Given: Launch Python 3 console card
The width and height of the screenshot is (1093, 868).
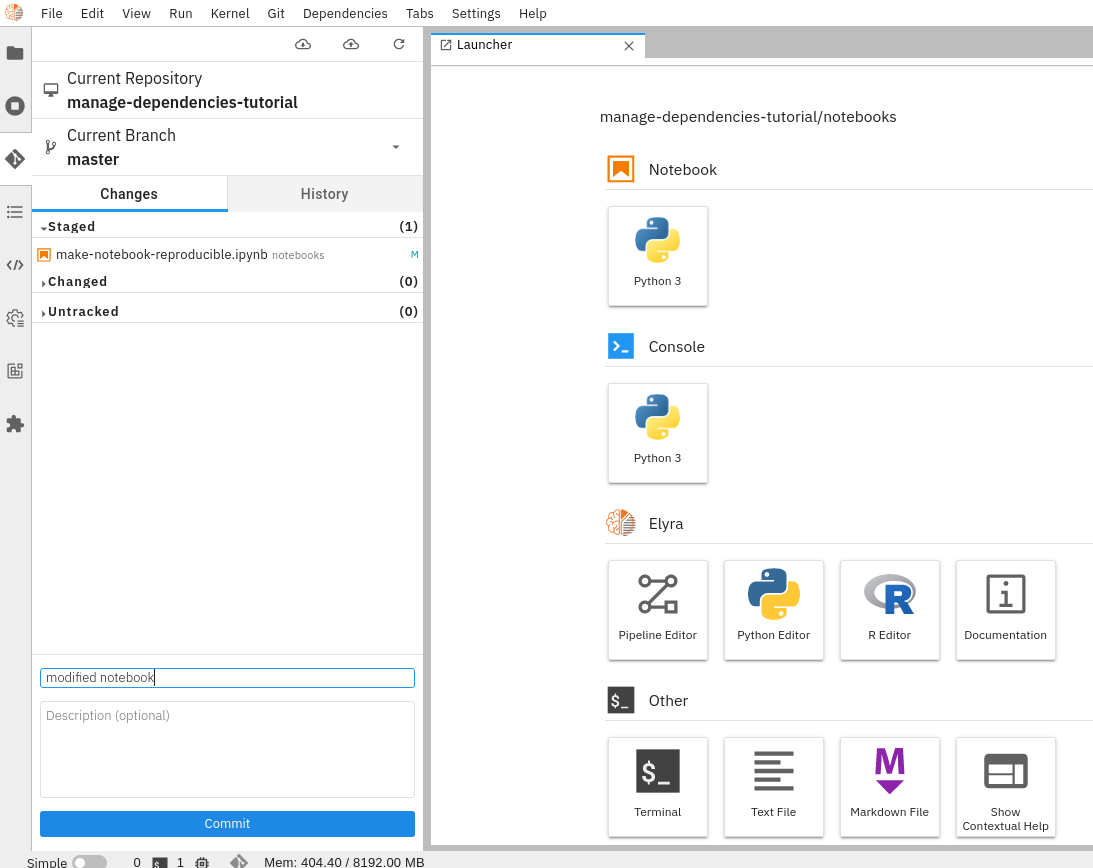Looking at the screenshot, I should 657,433.
